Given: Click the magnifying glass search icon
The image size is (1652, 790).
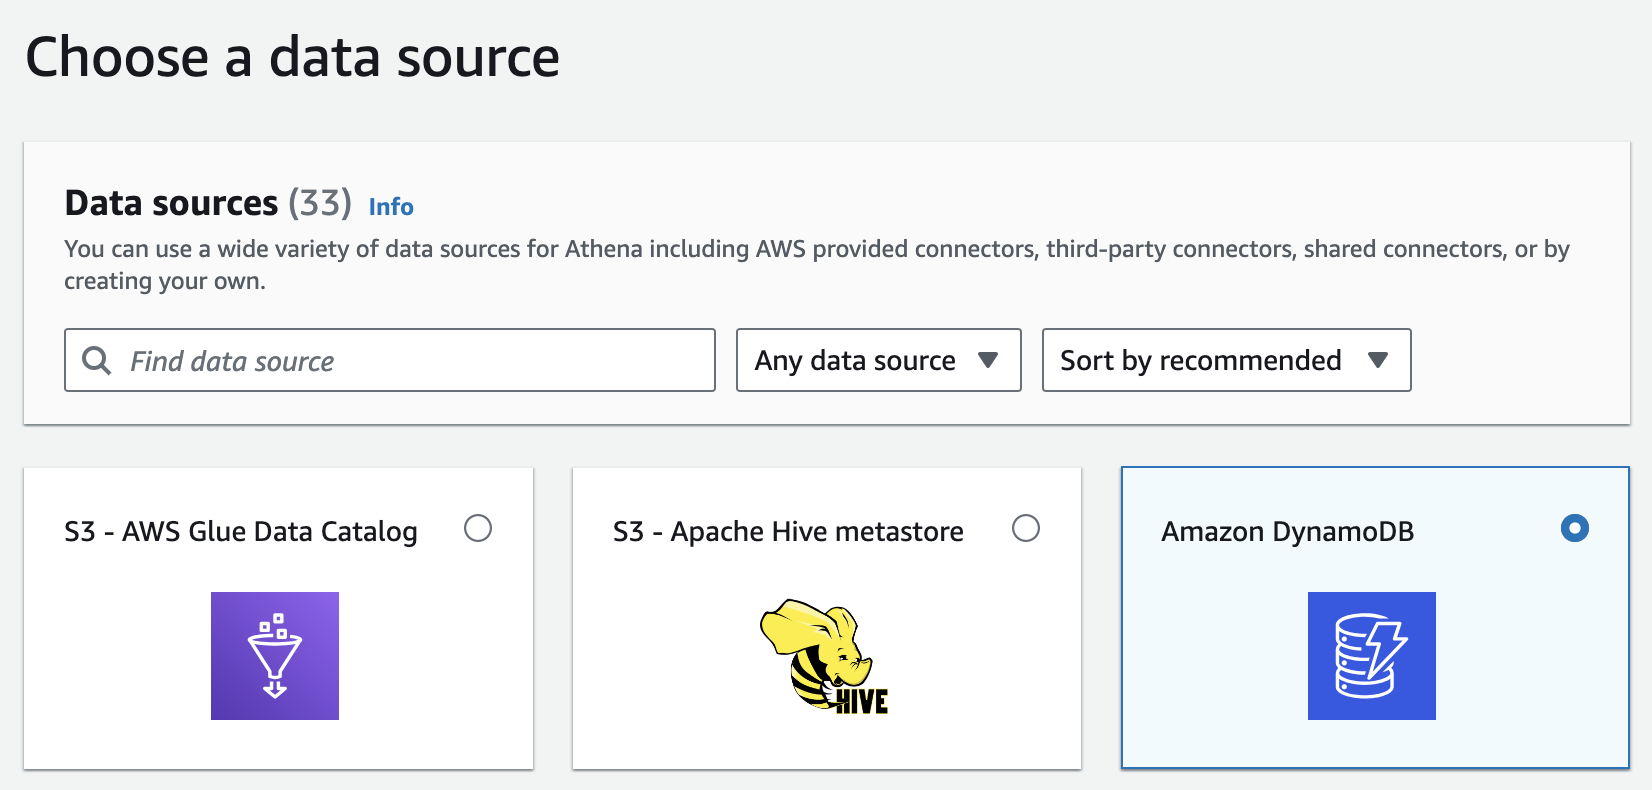Looking at the screenshot, I should click(96, 360).
